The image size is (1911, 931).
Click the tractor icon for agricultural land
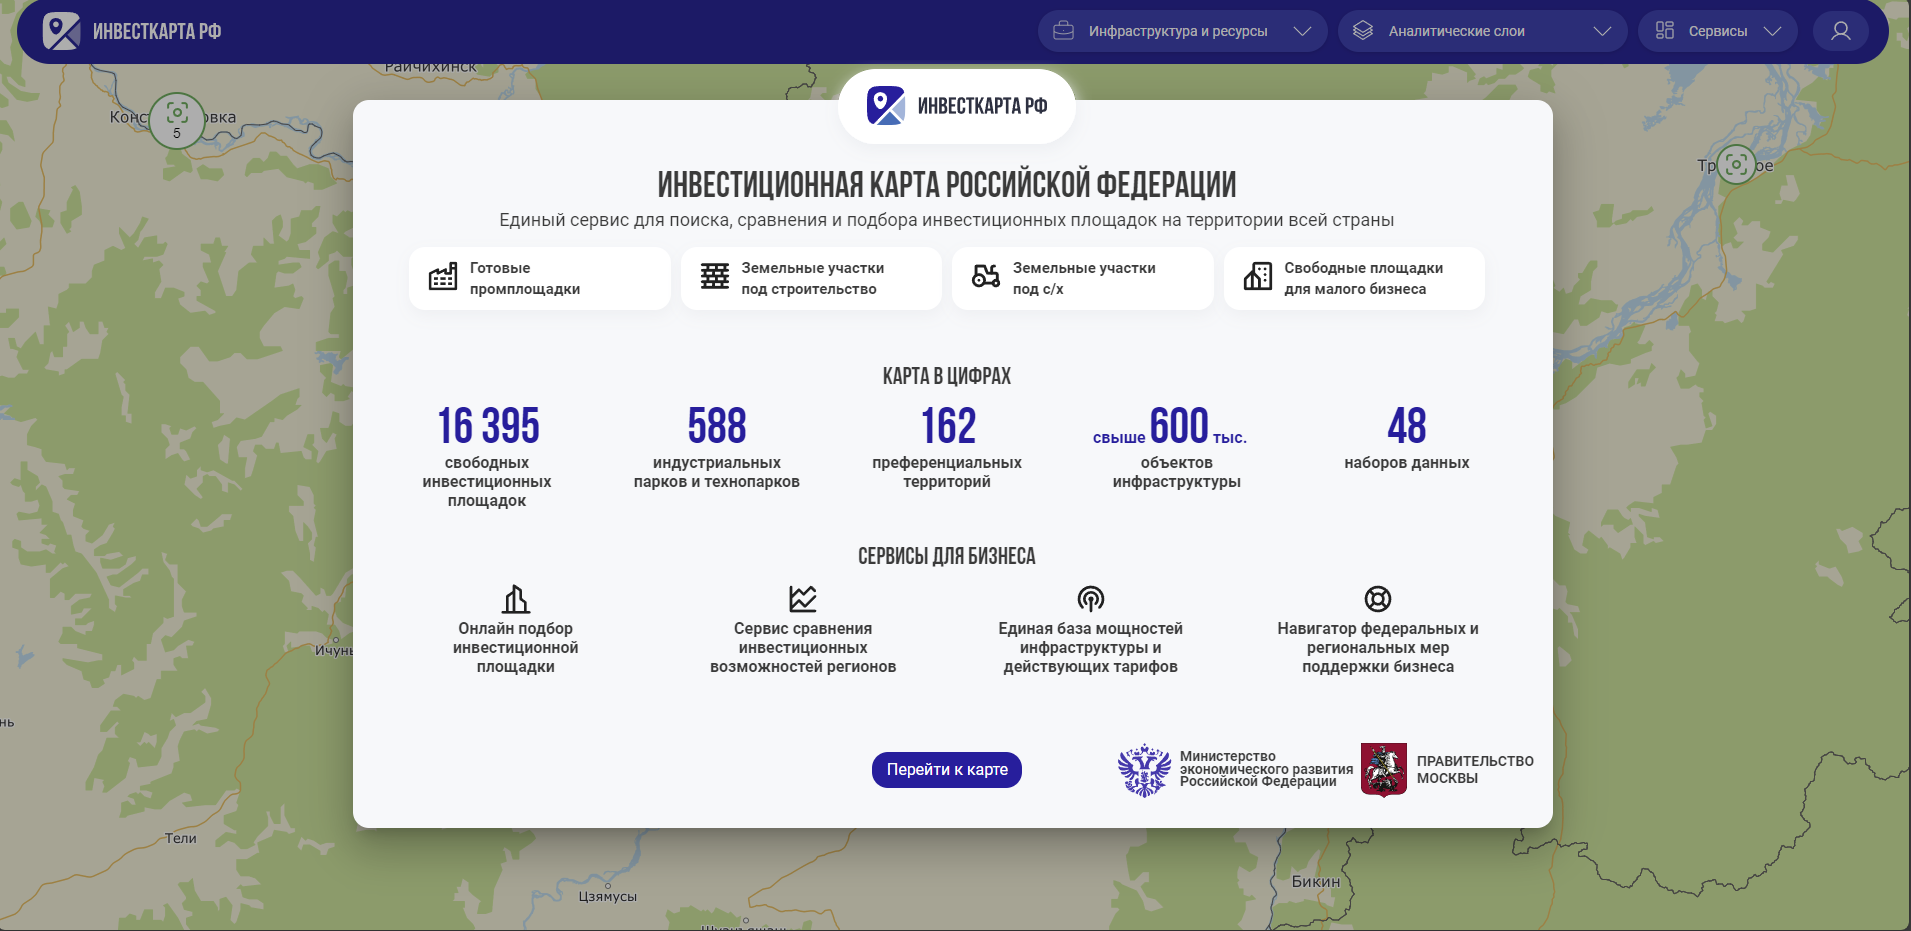[986, 277]
